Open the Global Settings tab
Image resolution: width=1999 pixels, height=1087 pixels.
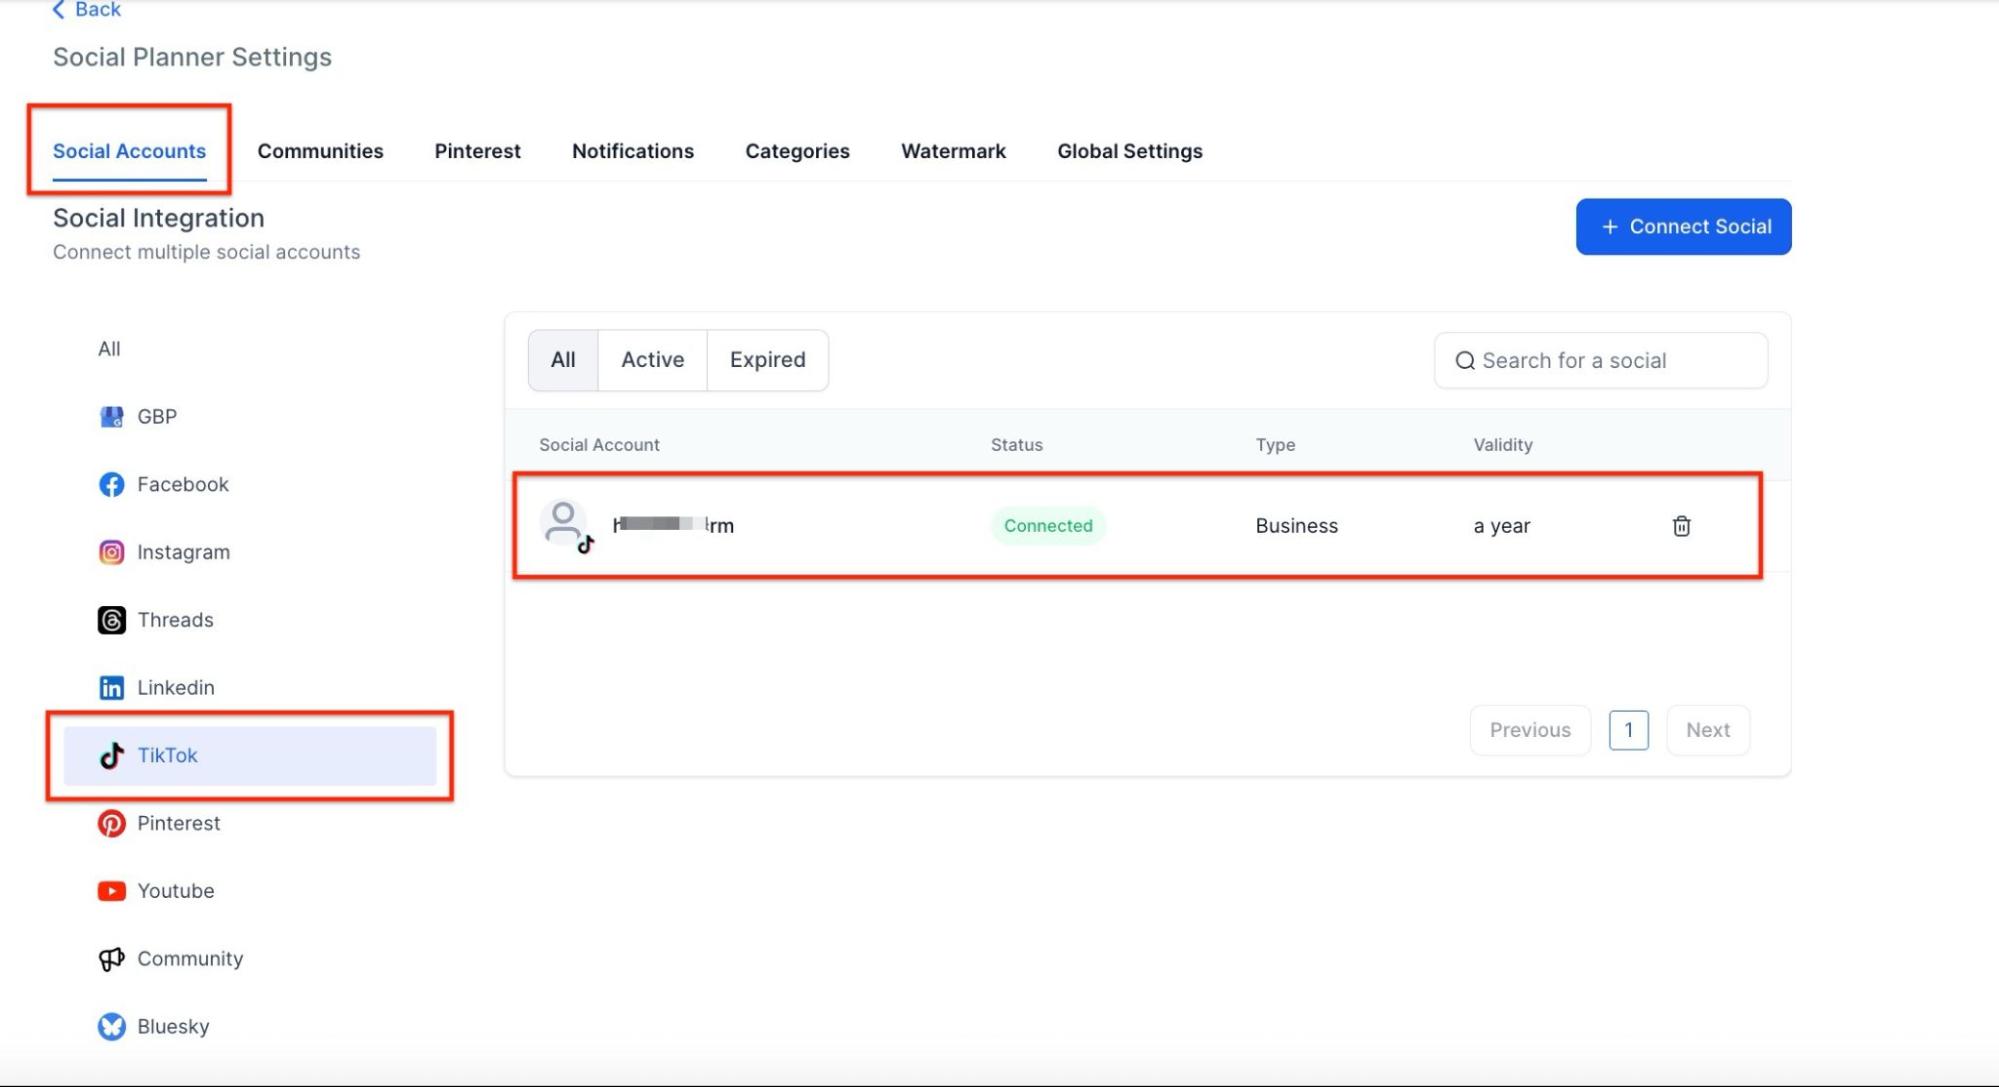[x=1129, y=151]
